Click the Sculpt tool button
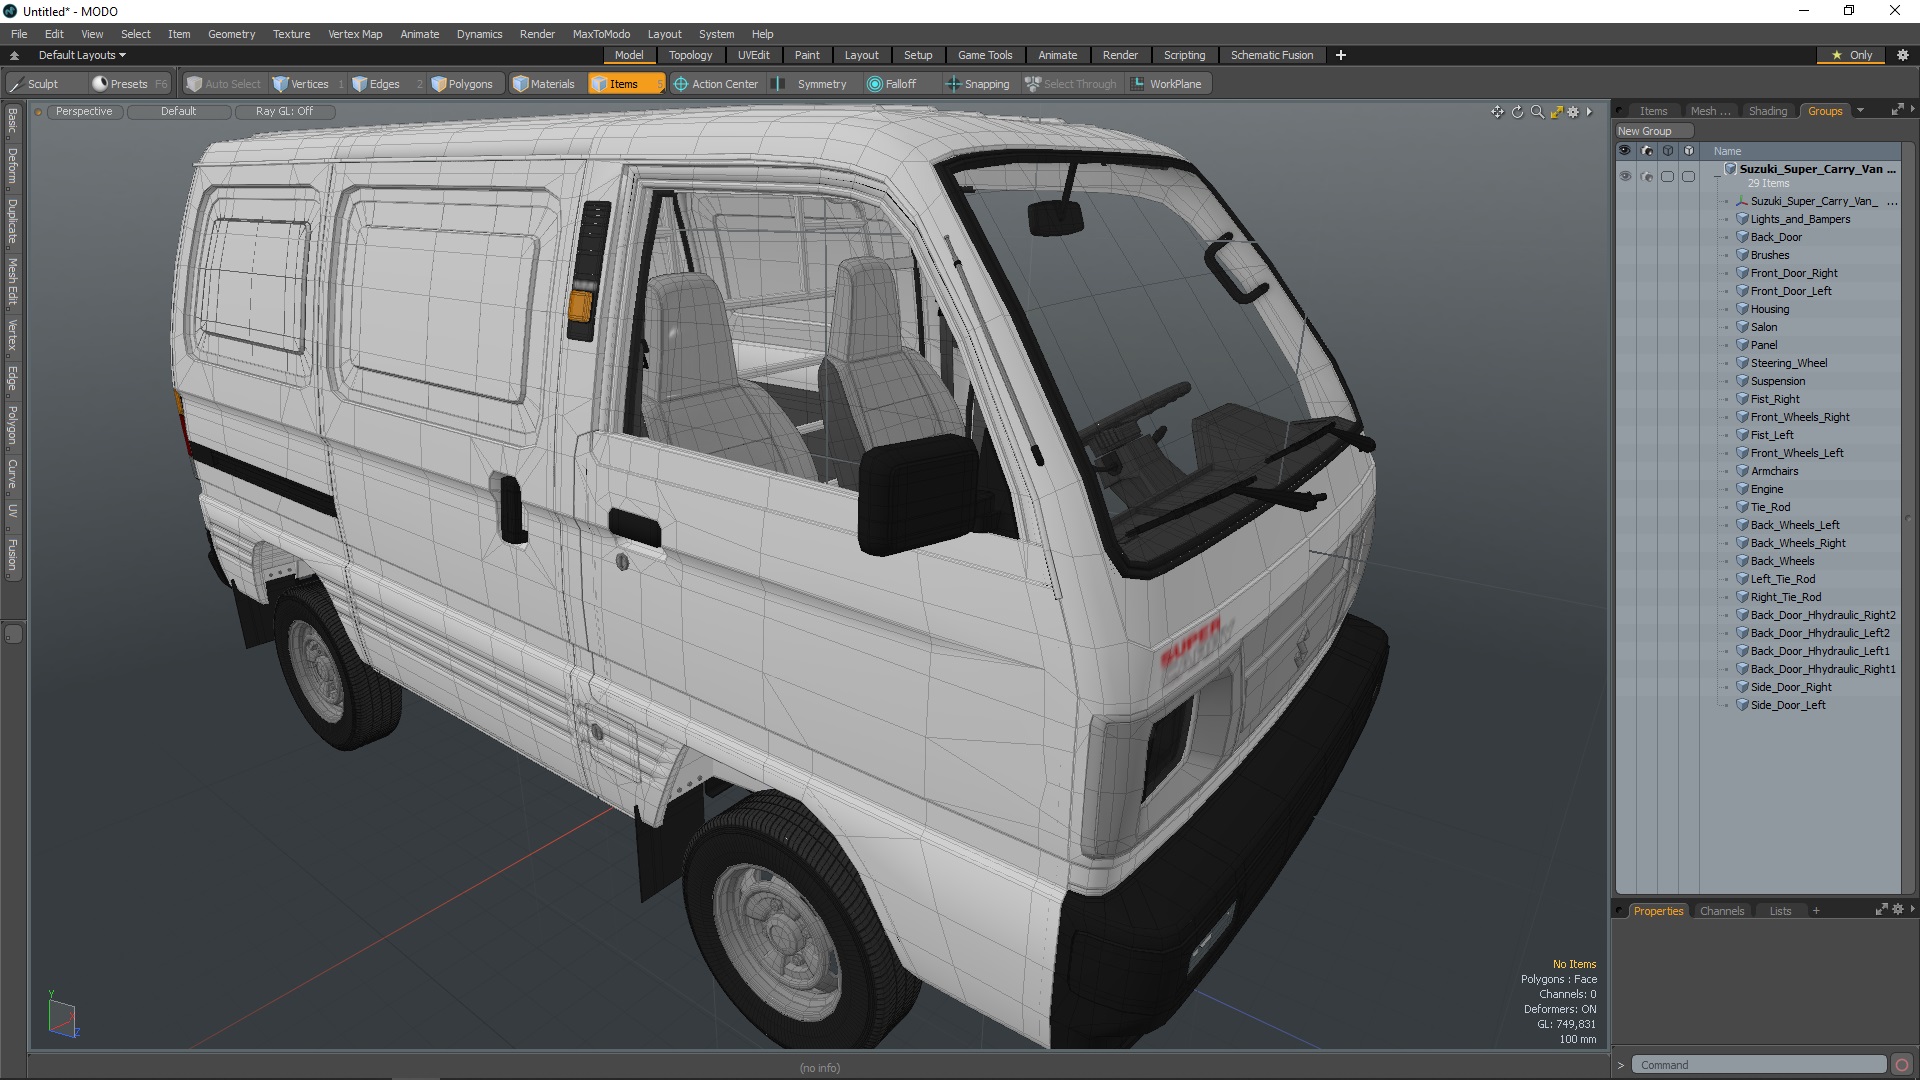Viewport: 1920px width, 1080px height. tap(35, 84)
